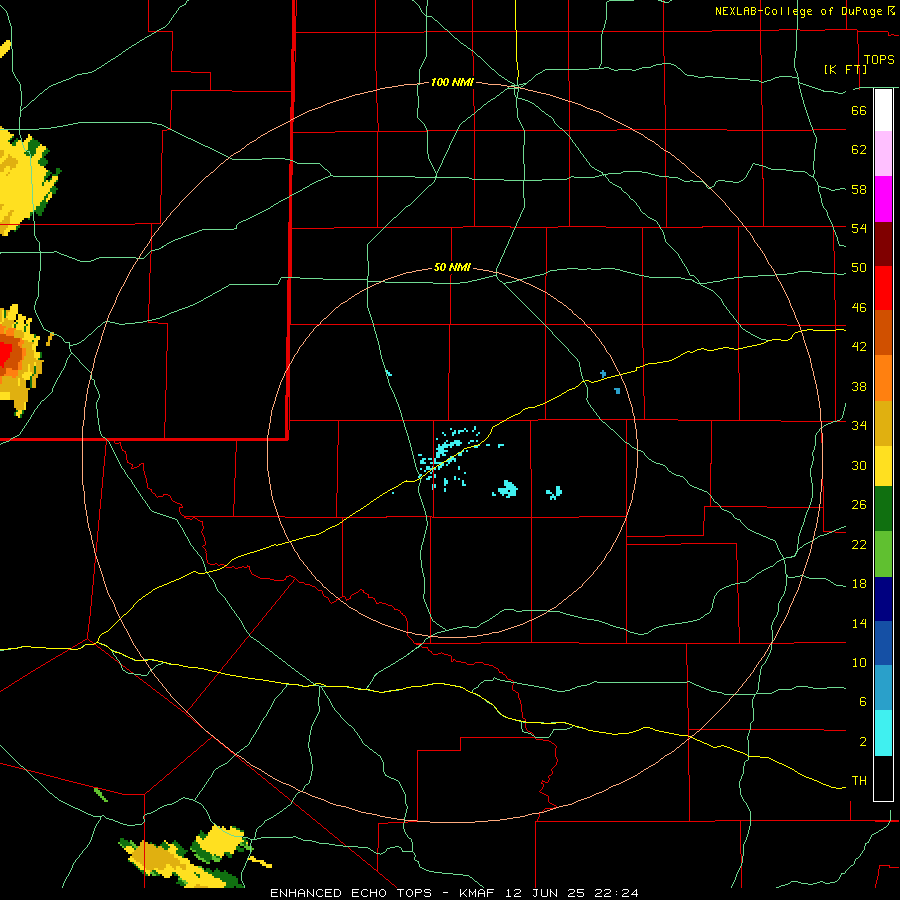Click the 50 NMI range ring label
Screen dimensions: 900x900
click(x=452, y=267)
